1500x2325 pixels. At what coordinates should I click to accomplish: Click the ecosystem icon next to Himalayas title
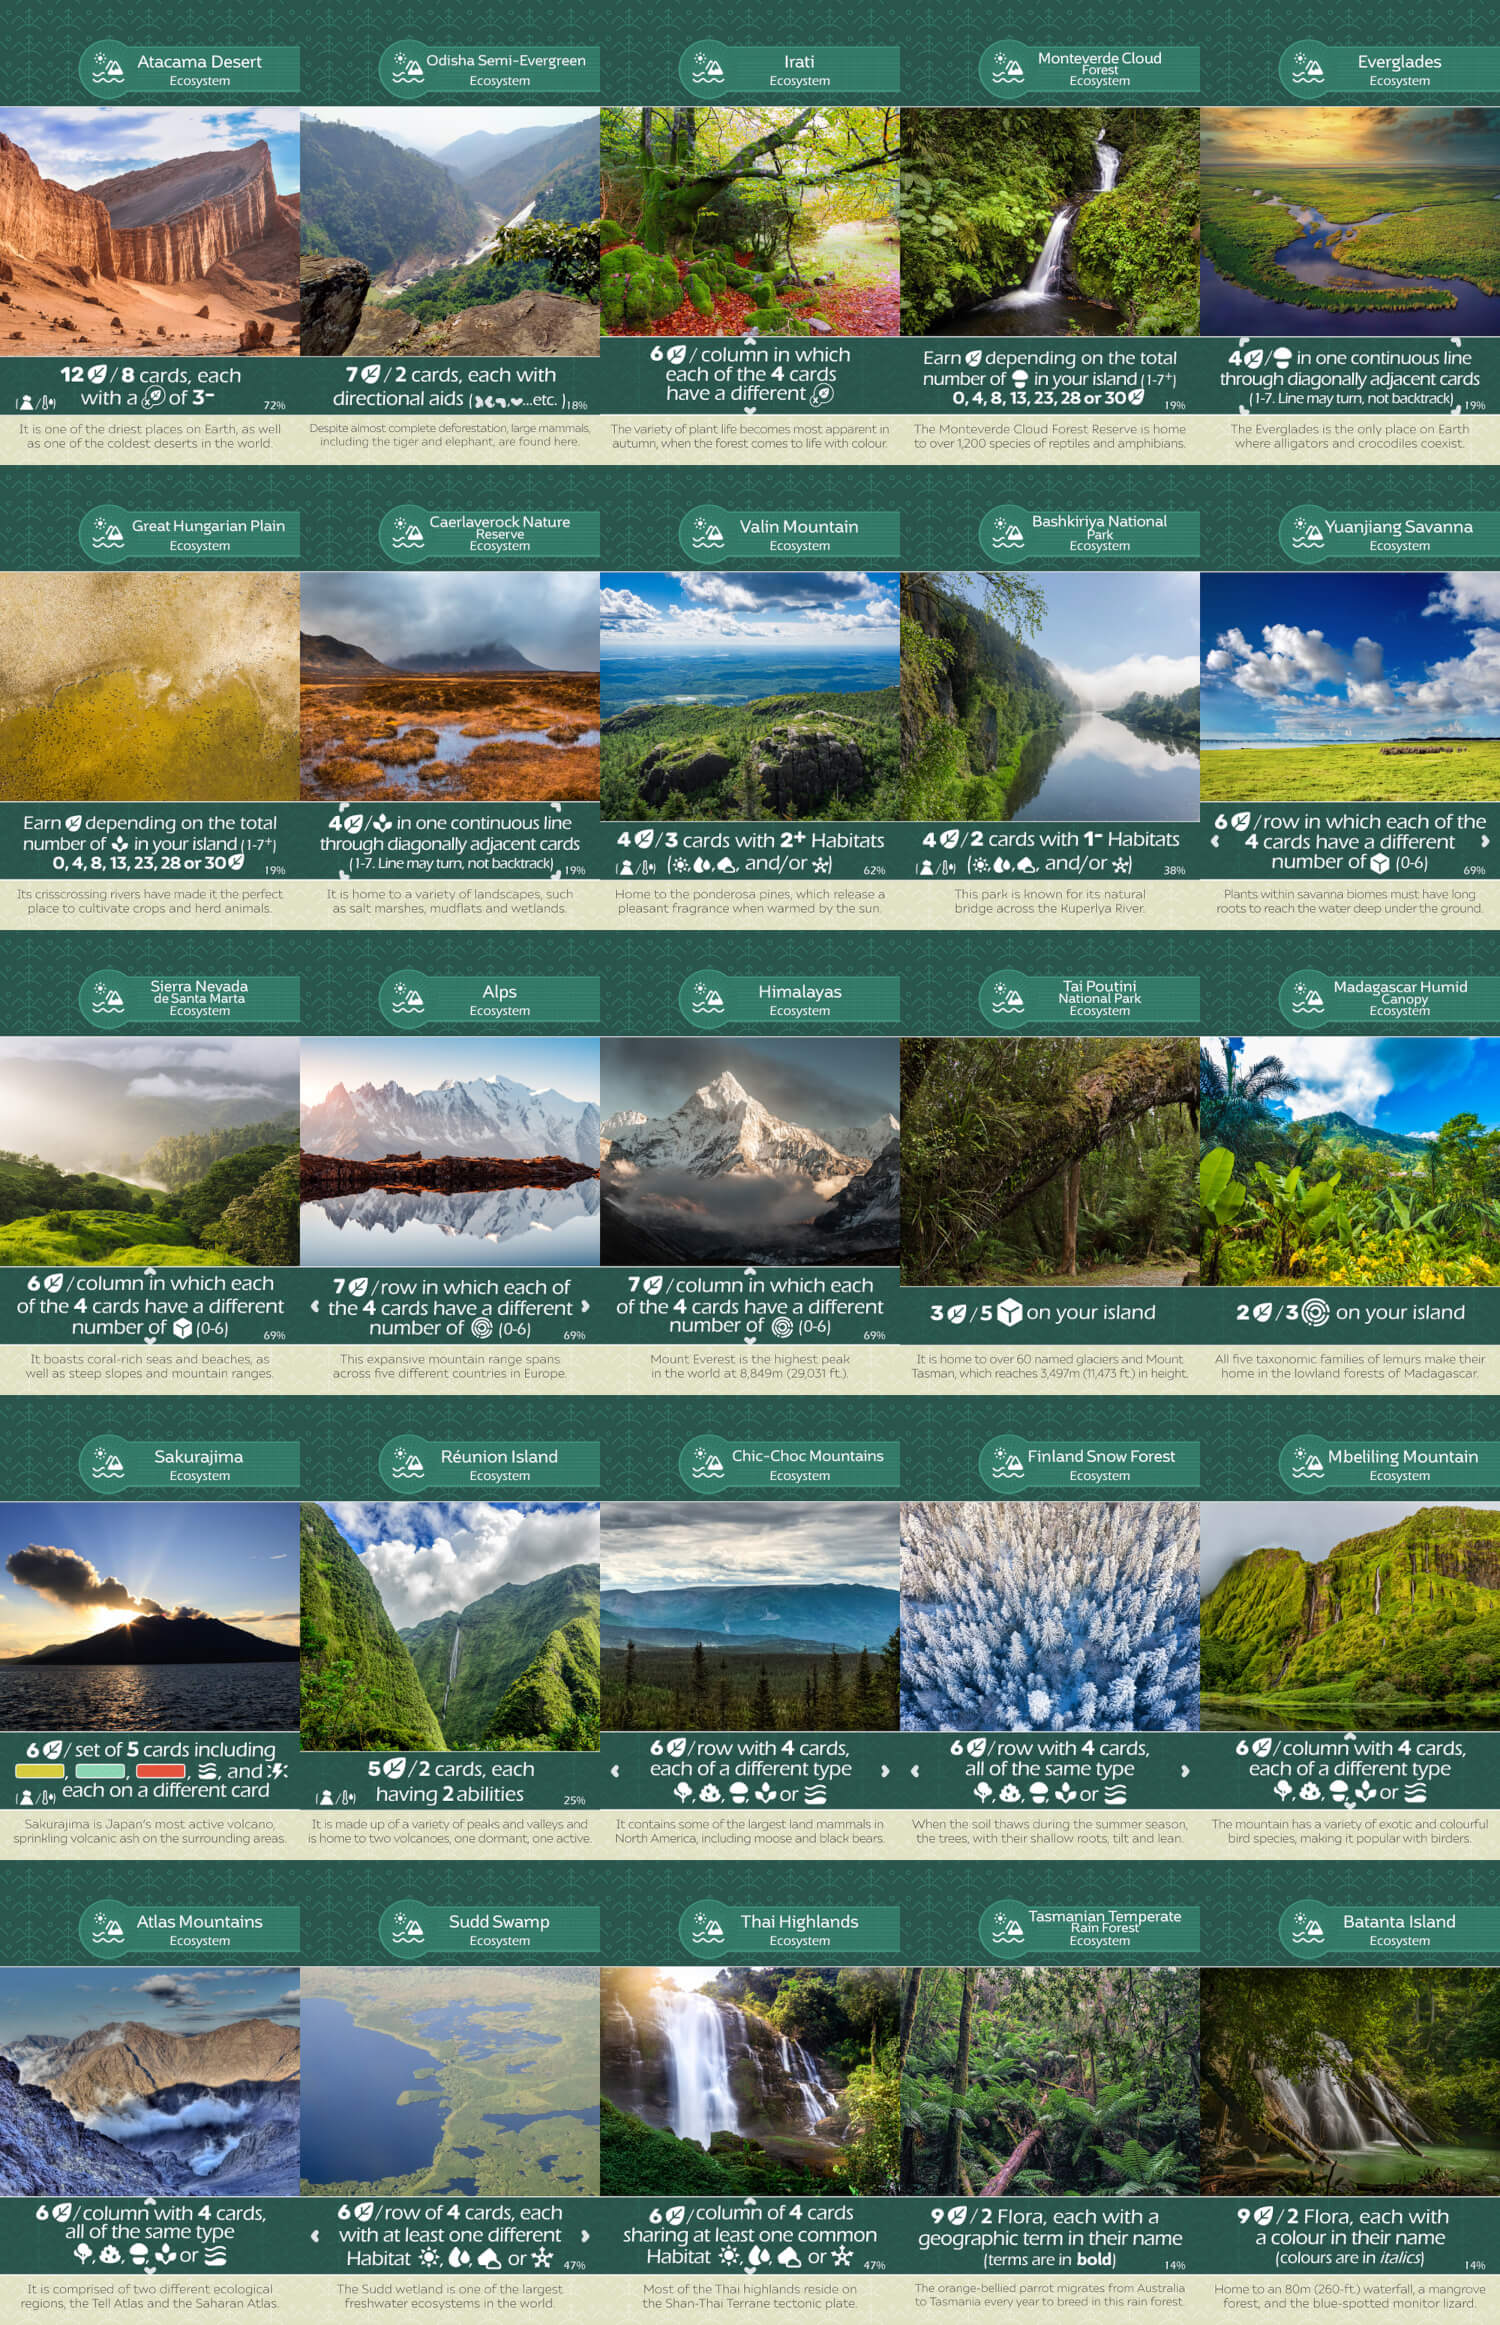(707, 998)
